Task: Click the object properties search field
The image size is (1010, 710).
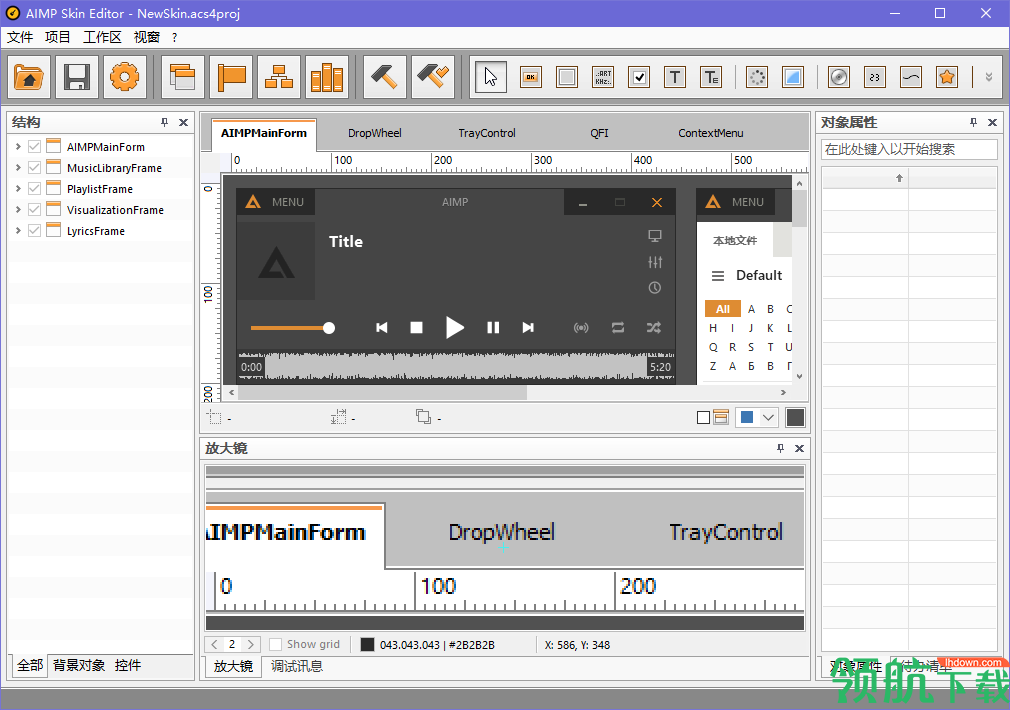Action: [x=909, y=149]
